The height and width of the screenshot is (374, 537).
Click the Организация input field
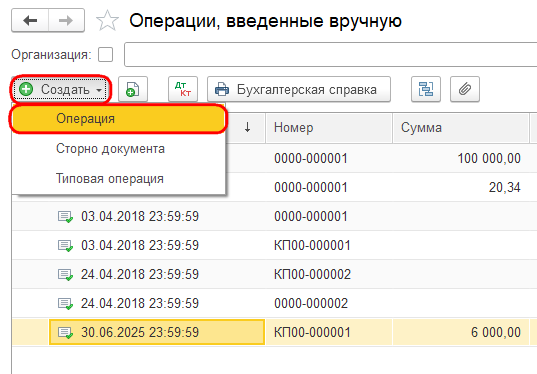pos(330,54)
